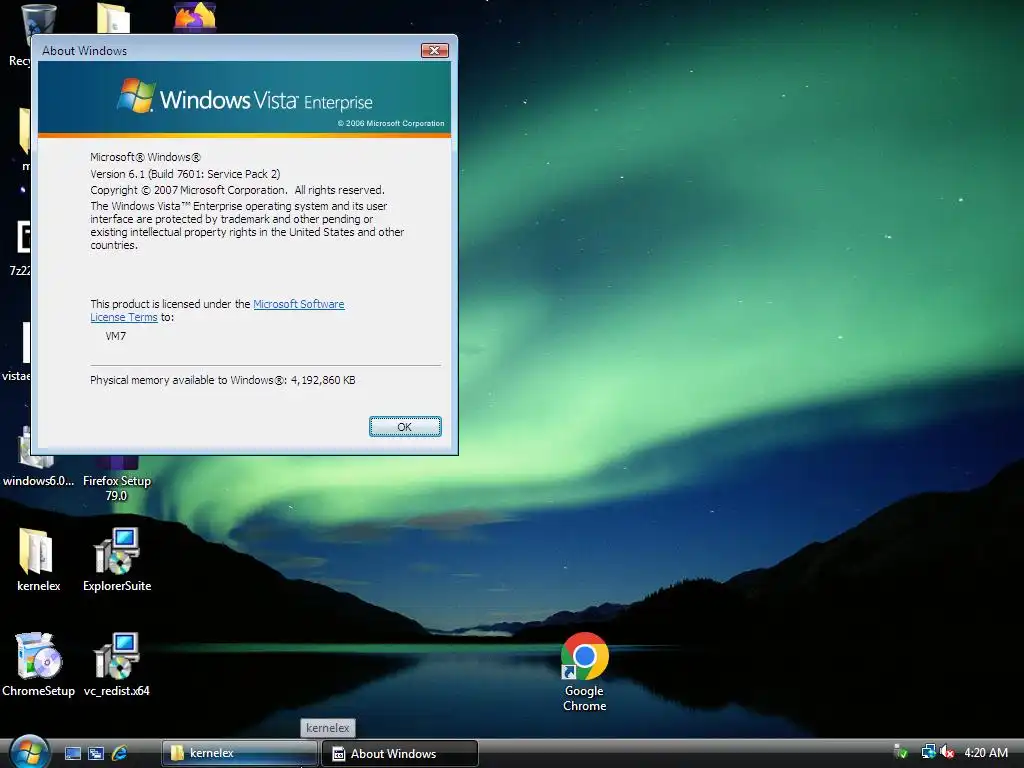Select the unlabeled folder beside Recycle Bin
This screenshot has width=1024, height=768.
click(x=114, y=18)
